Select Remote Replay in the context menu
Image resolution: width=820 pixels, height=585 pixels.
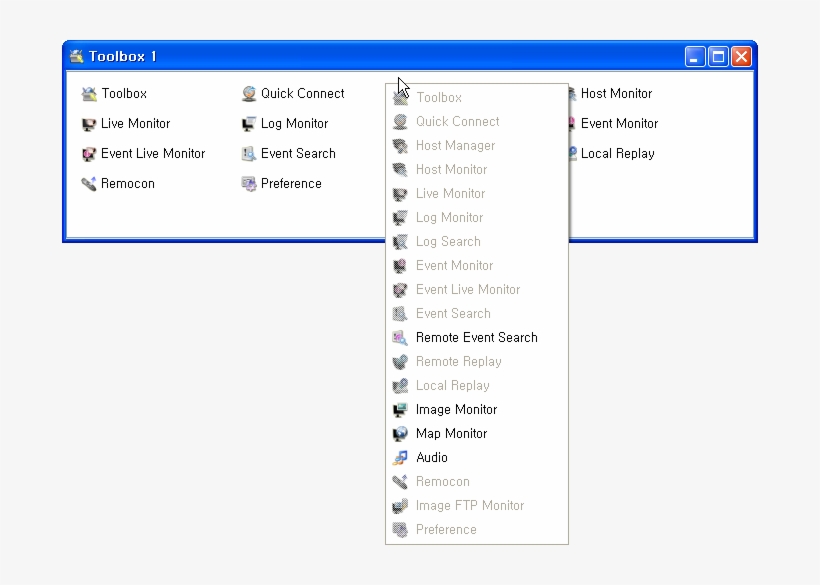point(458,361)
